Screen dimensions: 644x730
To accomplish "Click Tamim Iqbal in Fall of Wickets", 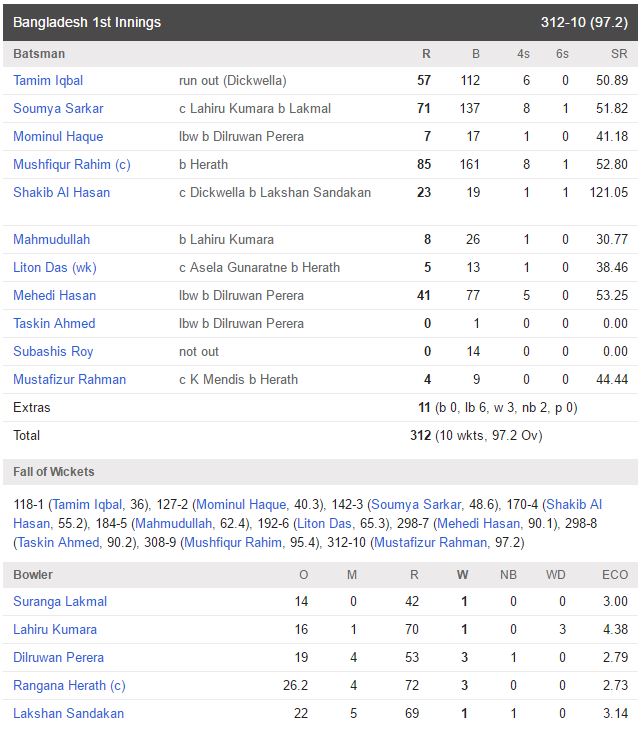I will [x=88, y=504].
